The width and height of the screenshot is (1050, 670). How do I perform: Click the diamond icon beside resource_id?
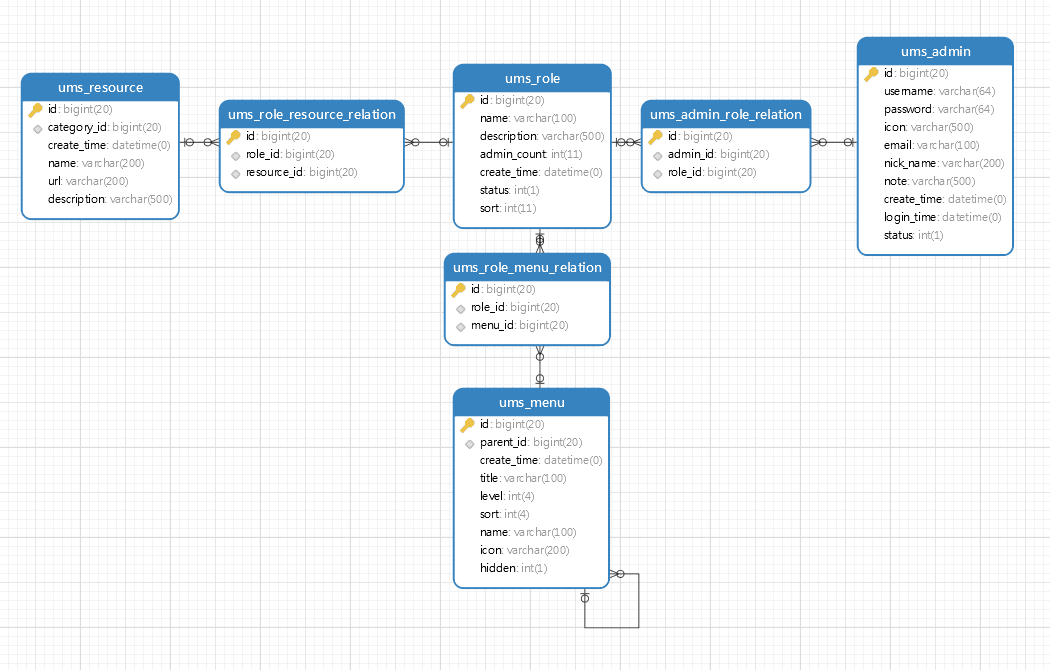pyautogui.click(x=236, y=174)
